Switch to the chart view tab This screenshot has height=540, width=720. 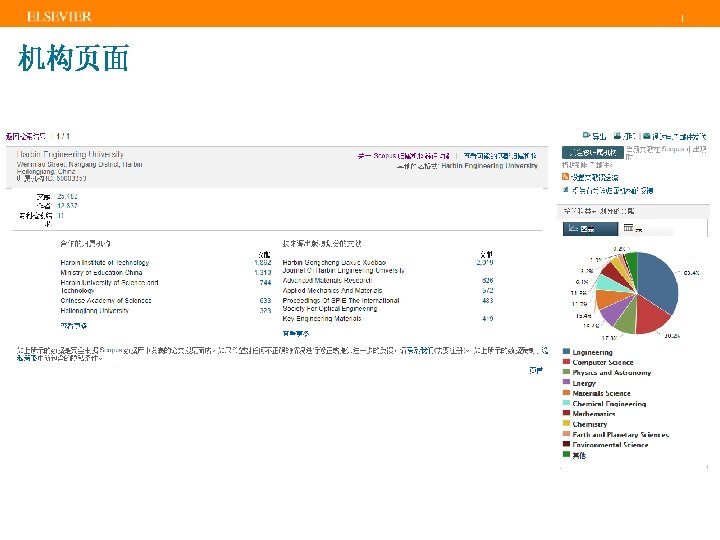tap(590, 228)
